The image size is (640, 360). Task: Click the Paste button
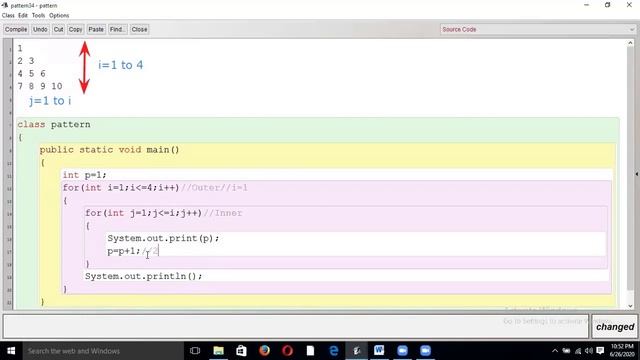(x=96, y=29)
